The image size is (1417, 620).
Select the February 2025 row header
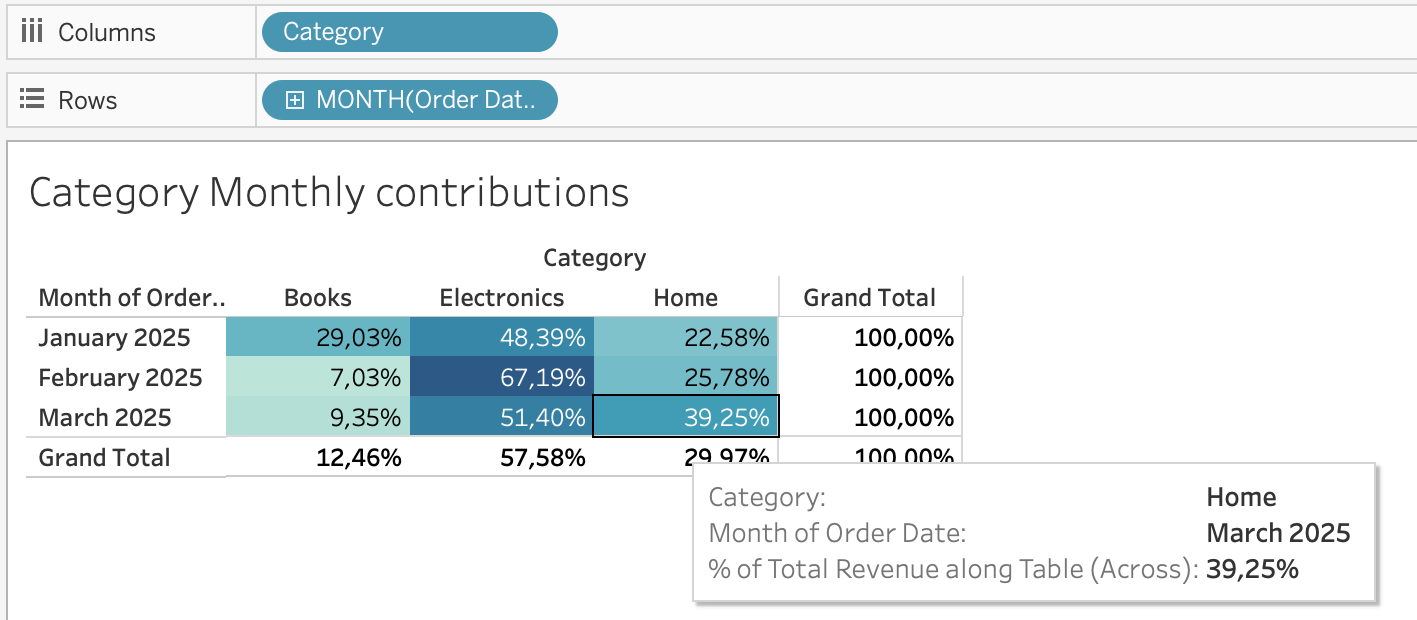pyautogui.click(x=120, y=378)
